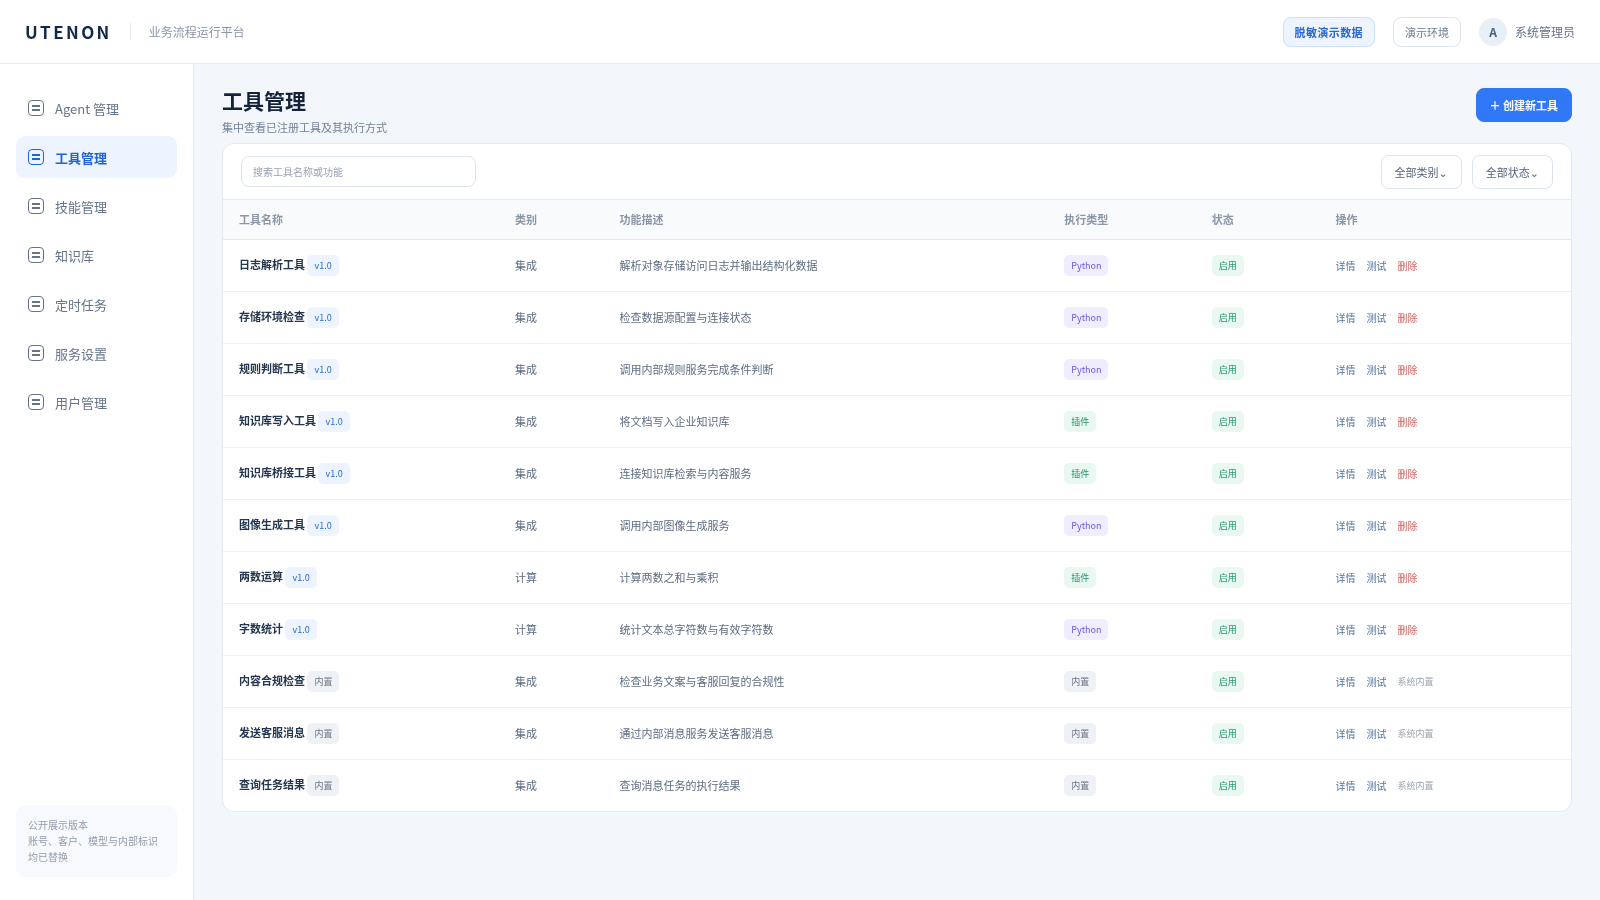The width and height of the screenshot is (1600, 900).
Task: Click 测试 for 字数统计
Action: click(1377, 630)
